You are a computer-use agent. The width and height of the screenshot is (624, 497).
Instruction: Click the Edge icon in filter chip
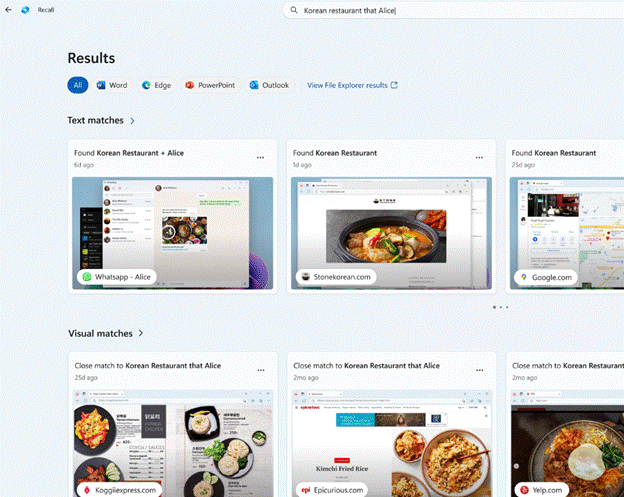click(146, 85)
